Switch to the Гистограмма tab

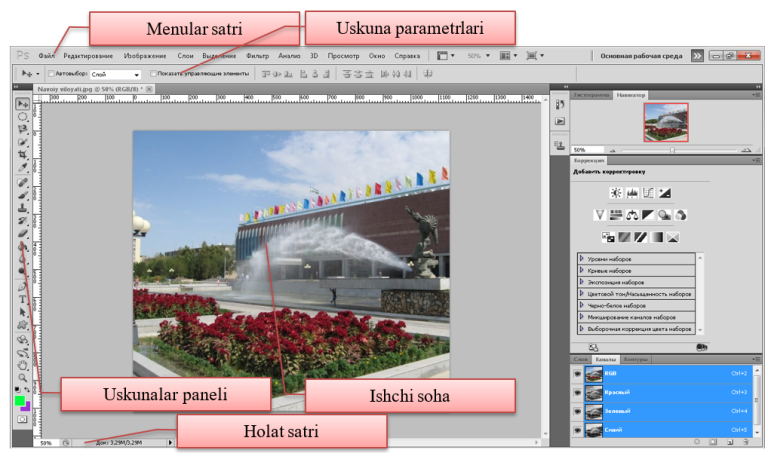(592, 95)
